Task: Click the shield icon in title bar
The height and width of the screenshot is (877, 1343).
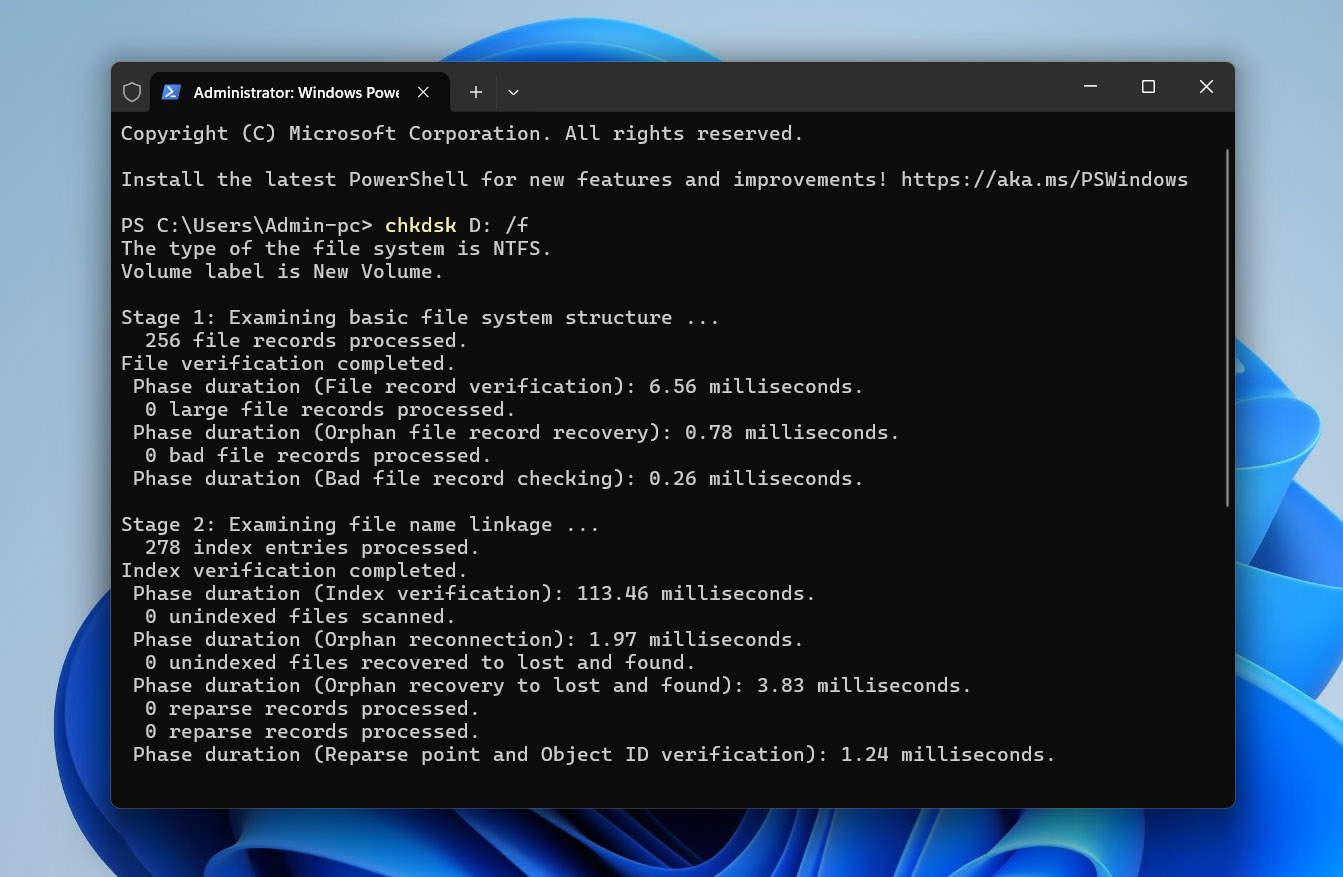Action: click(131, 92)
